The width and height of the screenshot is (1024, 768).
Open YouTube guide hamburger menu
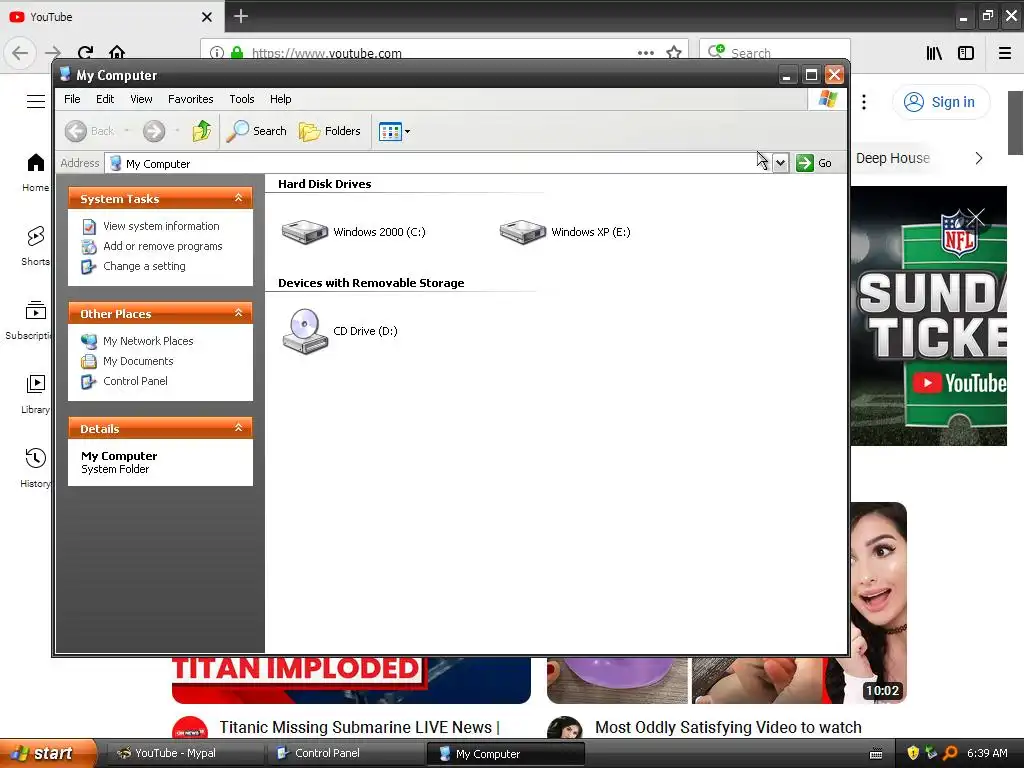(35, 101)
